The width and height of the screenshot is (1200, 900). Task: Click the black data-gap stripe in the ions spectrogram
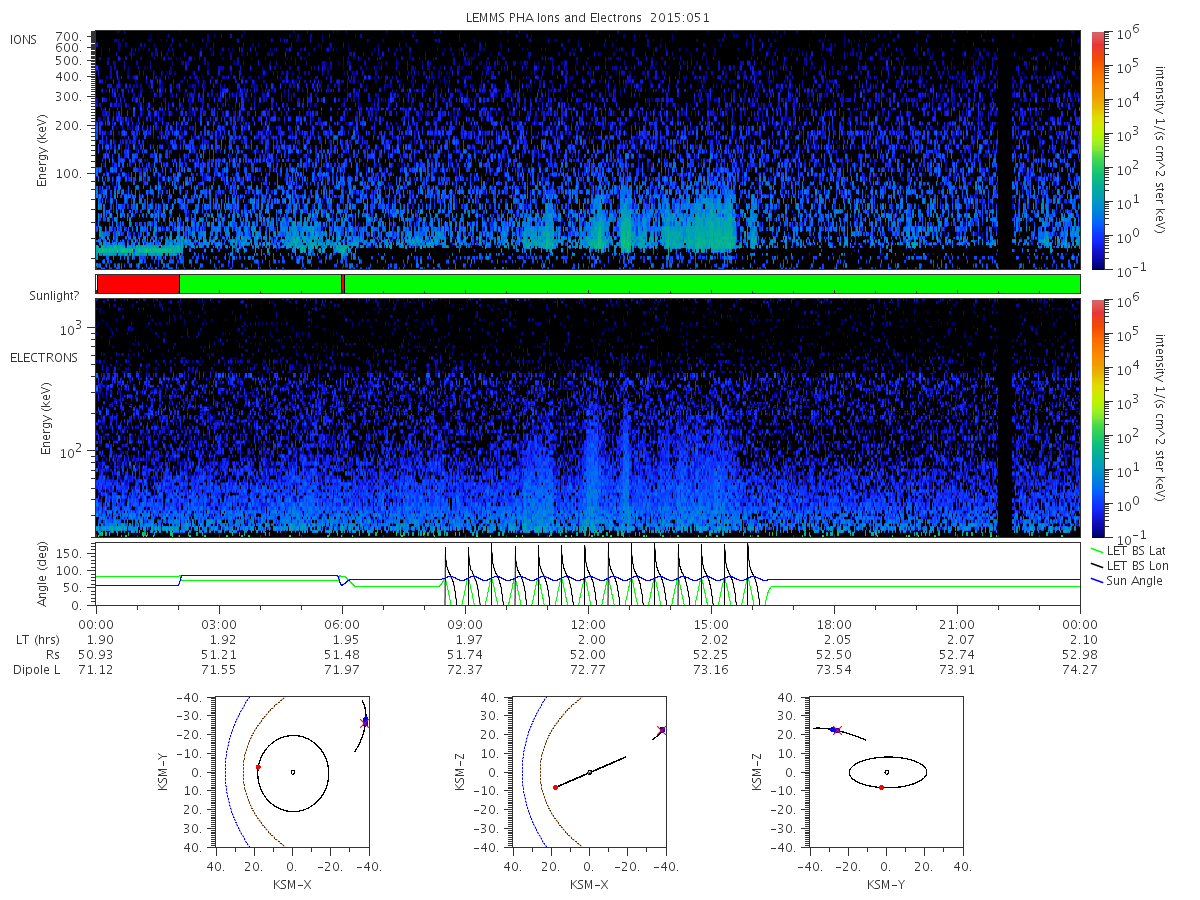point(1004,150)
